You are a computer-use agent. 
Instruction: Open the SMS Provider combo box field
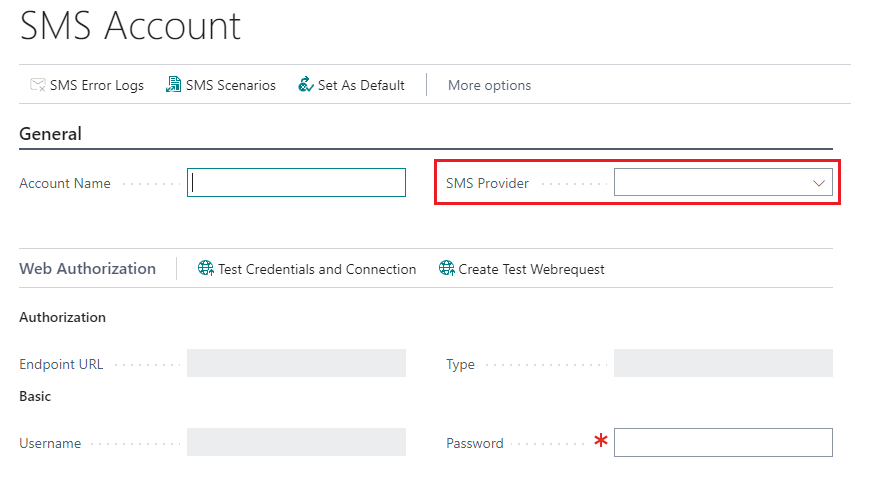(723, 183)
